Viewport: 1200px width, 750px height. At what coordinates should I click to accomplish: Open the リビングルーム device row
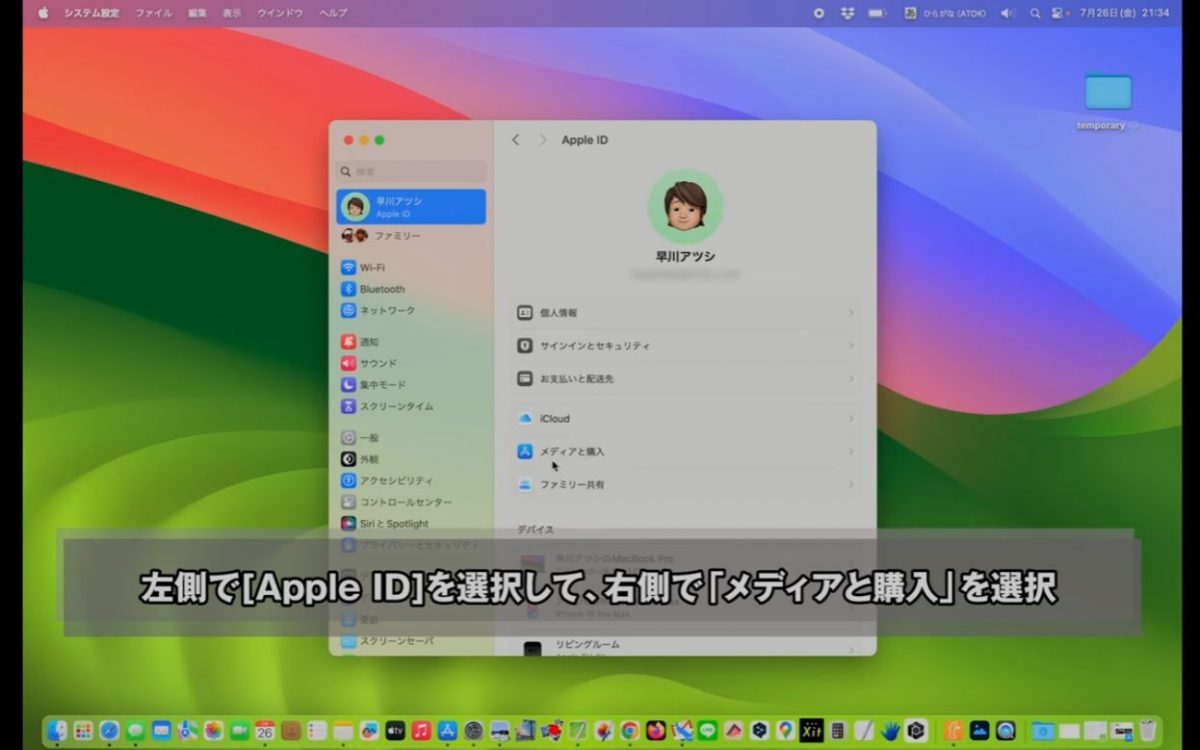tap(685, 648)
